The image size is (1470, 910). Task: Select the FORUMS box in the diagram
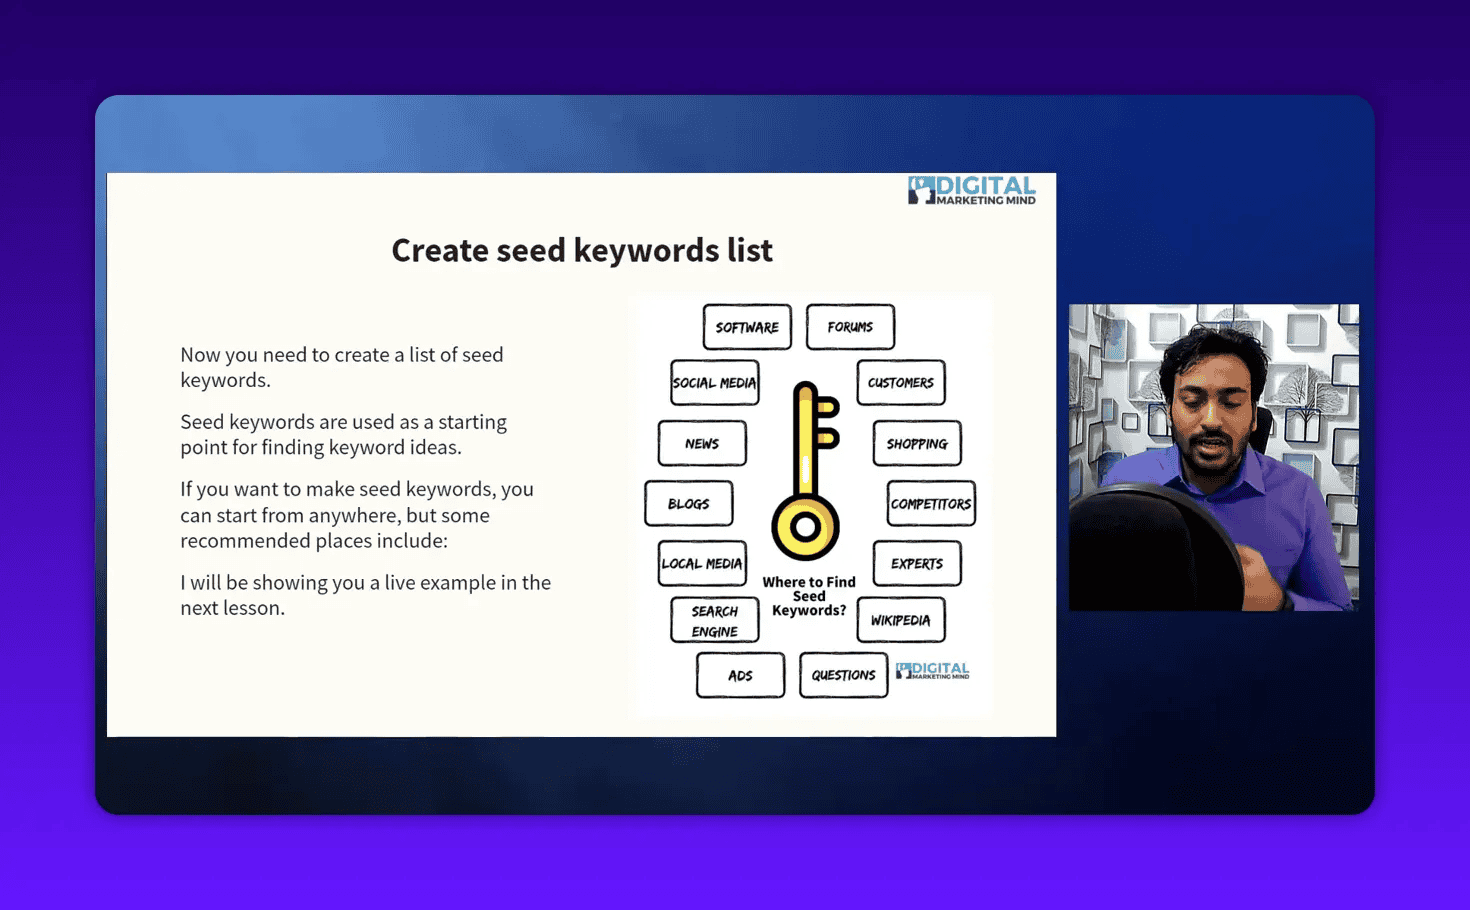pos(849,326)
